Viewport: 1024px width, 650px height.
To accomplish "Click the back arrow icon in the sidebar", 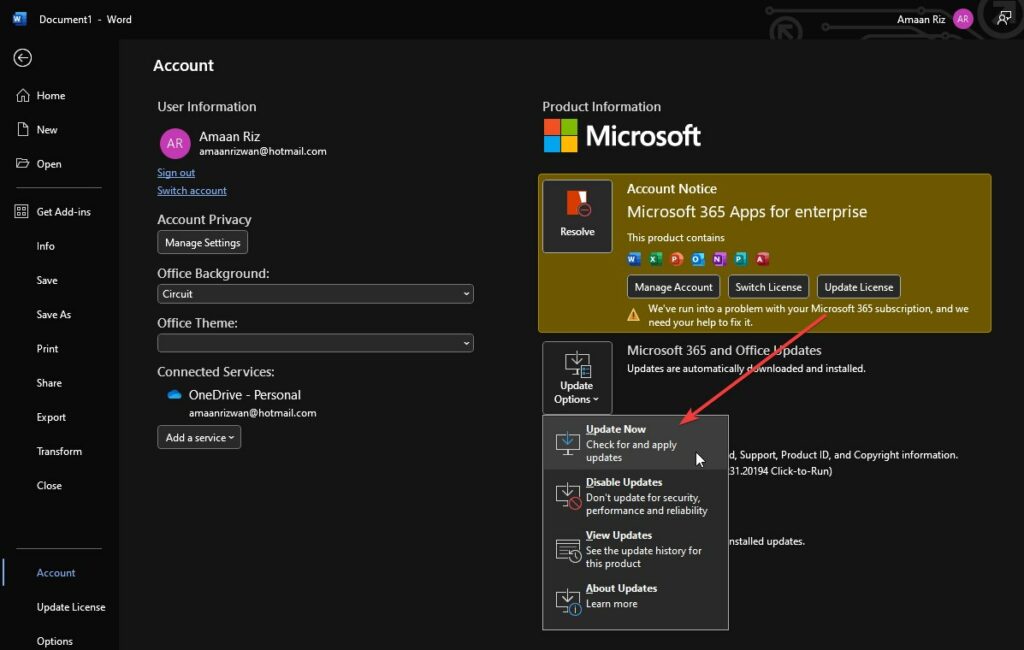I will point(23,58).
